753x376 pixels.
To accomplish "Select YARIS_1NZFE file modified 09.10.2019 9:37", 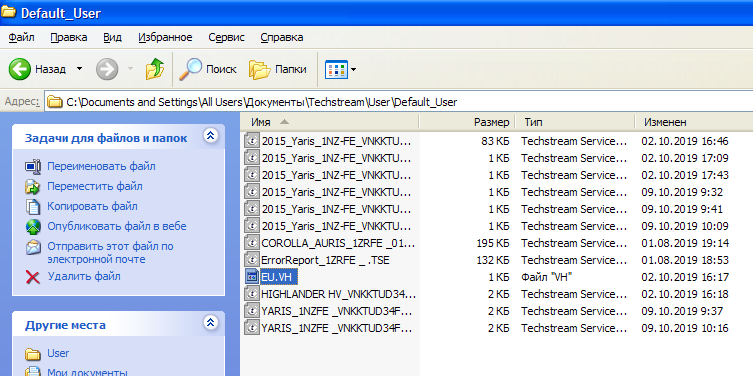I will click(337, 311).
